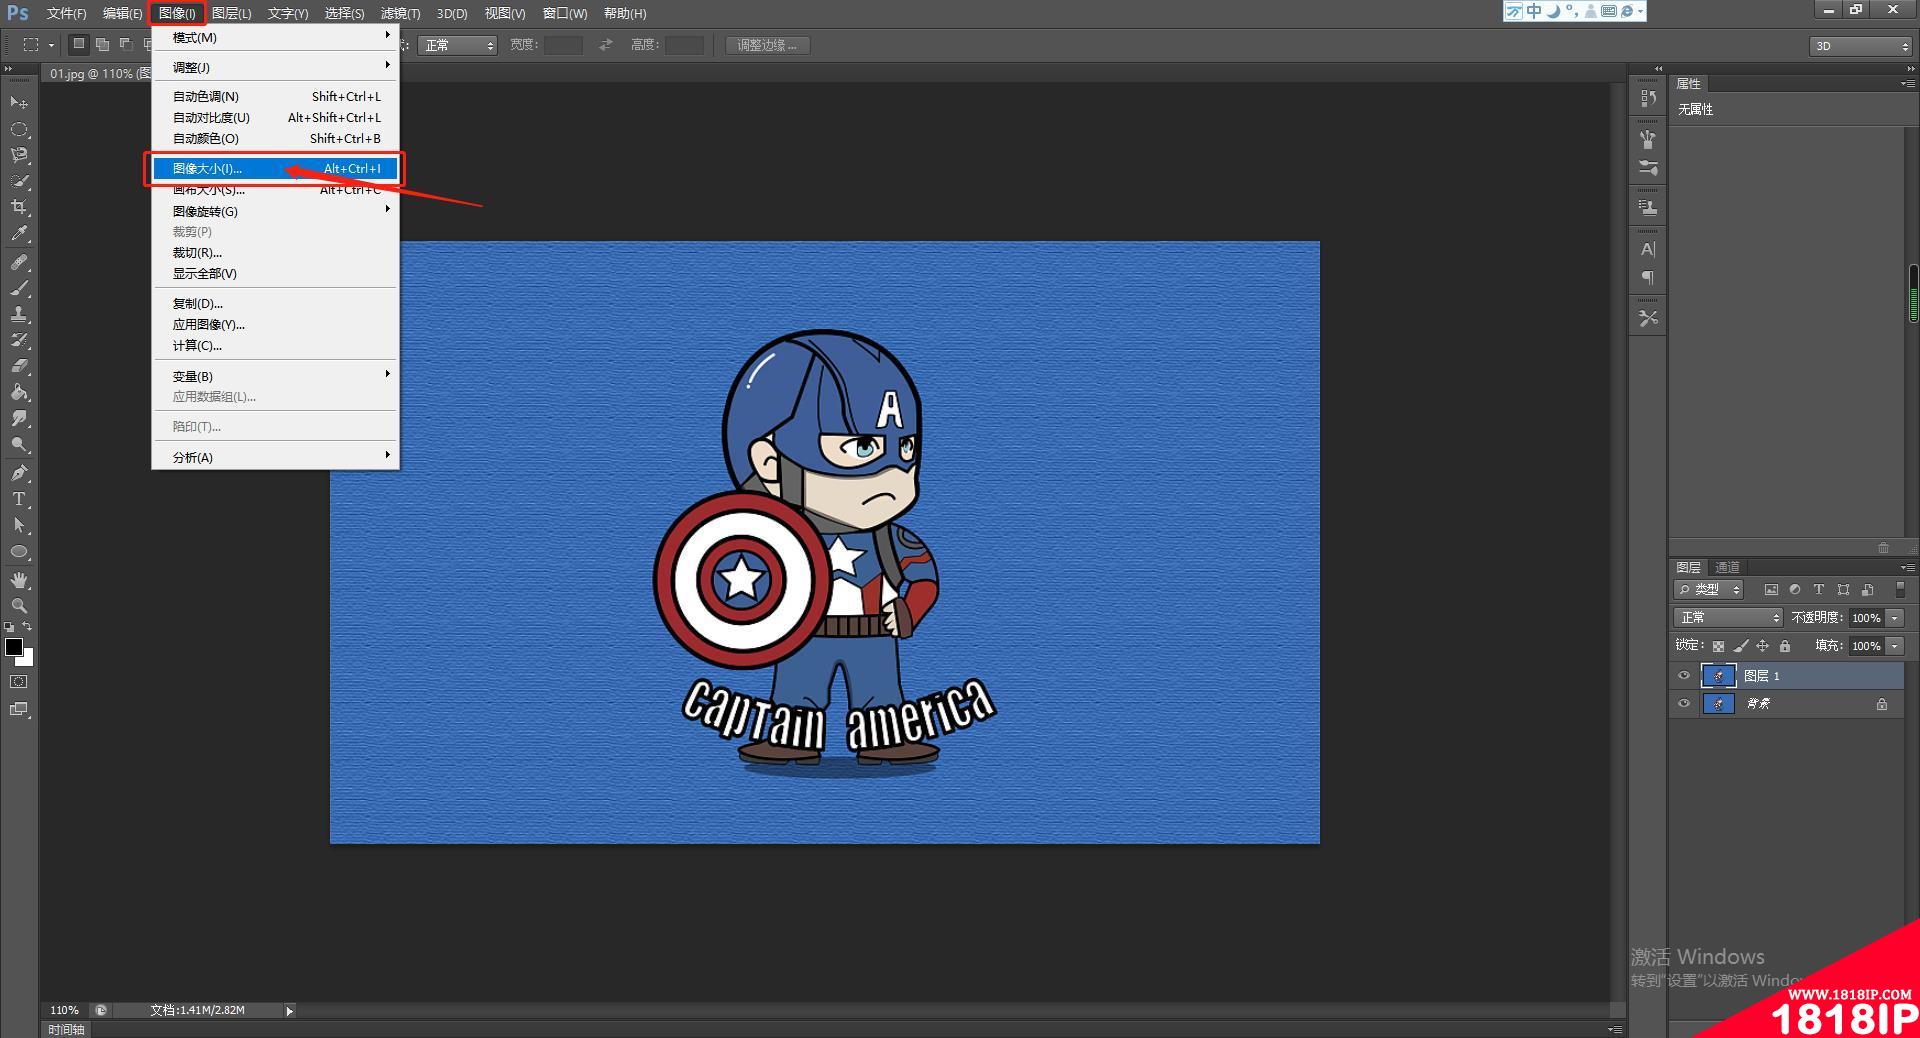Screen dimensions: 1920x1038
Task: Expand 调整(J) submenu
Action: pos(276,68)
